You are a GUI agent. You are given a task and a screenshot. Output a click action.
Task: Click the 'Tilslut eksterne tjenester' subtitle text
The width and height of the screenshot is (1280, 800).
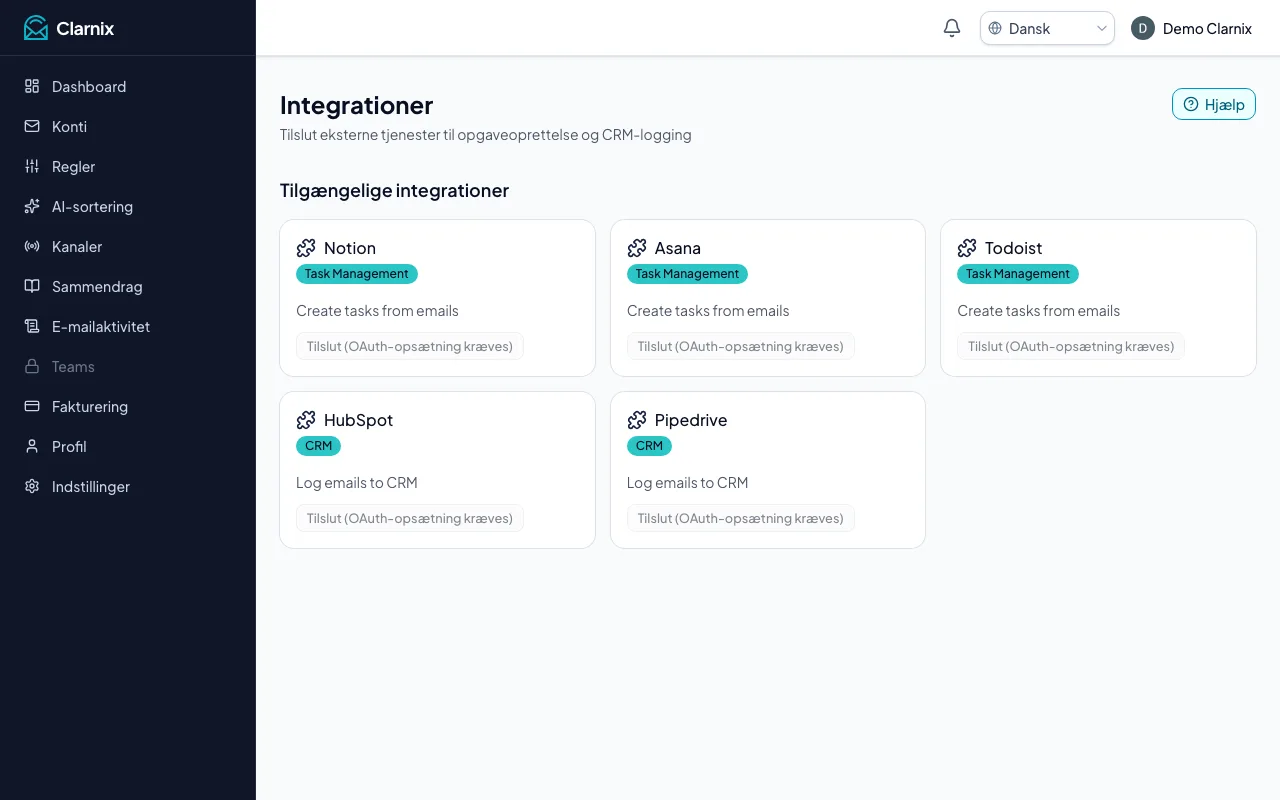pyautogui.click(x=486, y=134)
